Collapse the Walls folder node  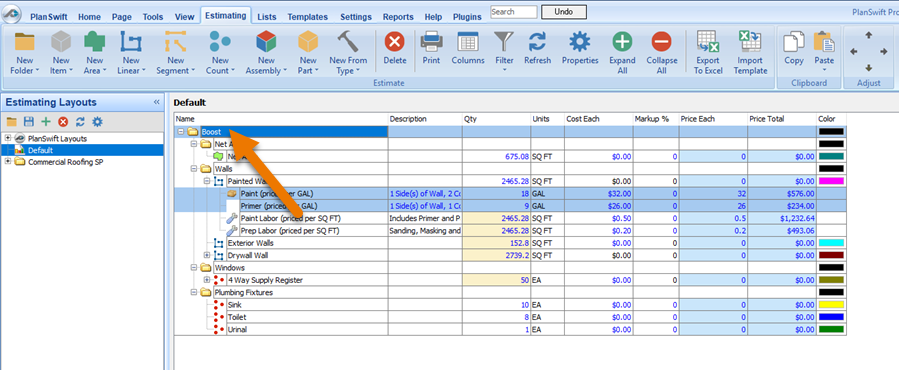coord(194,169)
